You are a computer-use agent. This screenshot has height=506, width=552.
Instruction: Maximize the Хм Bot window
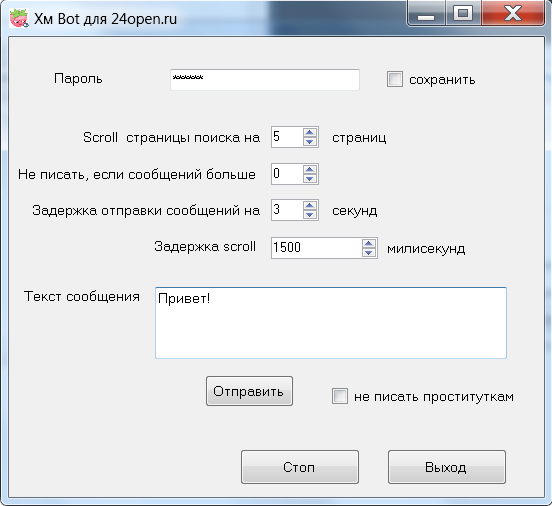point(463,14)
